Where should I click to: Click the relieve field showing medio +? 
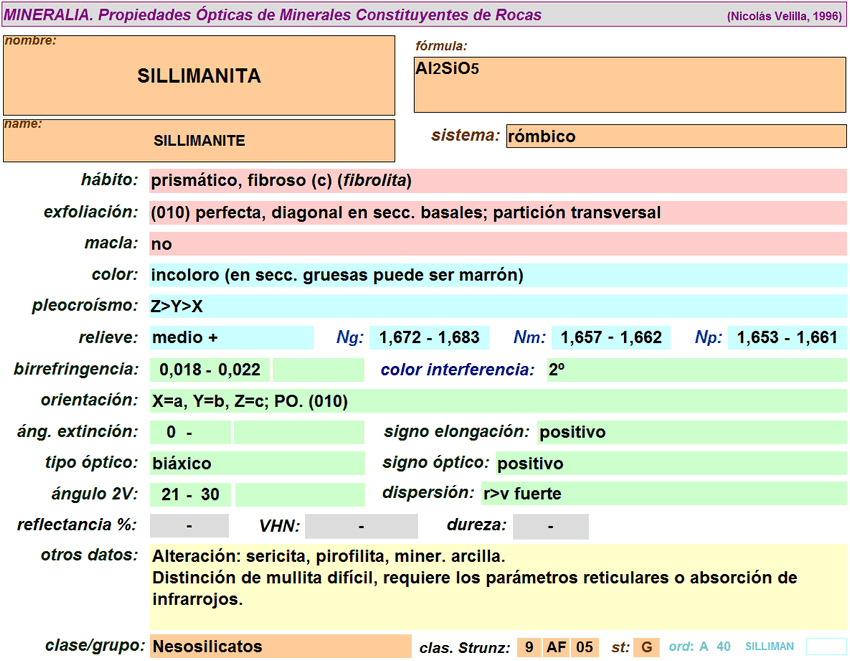click(231, 338)
